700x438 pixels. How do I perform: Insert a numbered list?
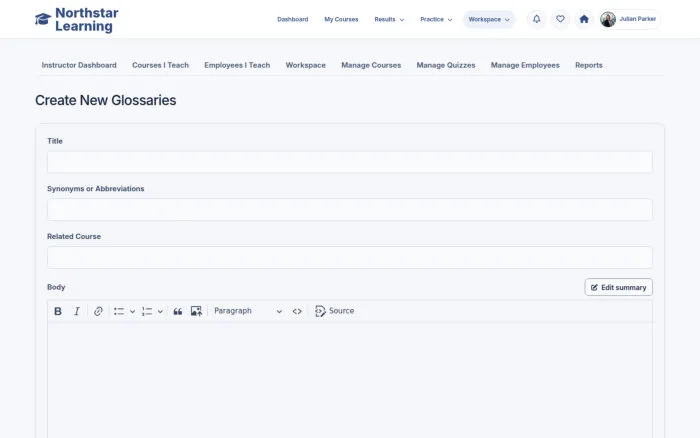147,311
